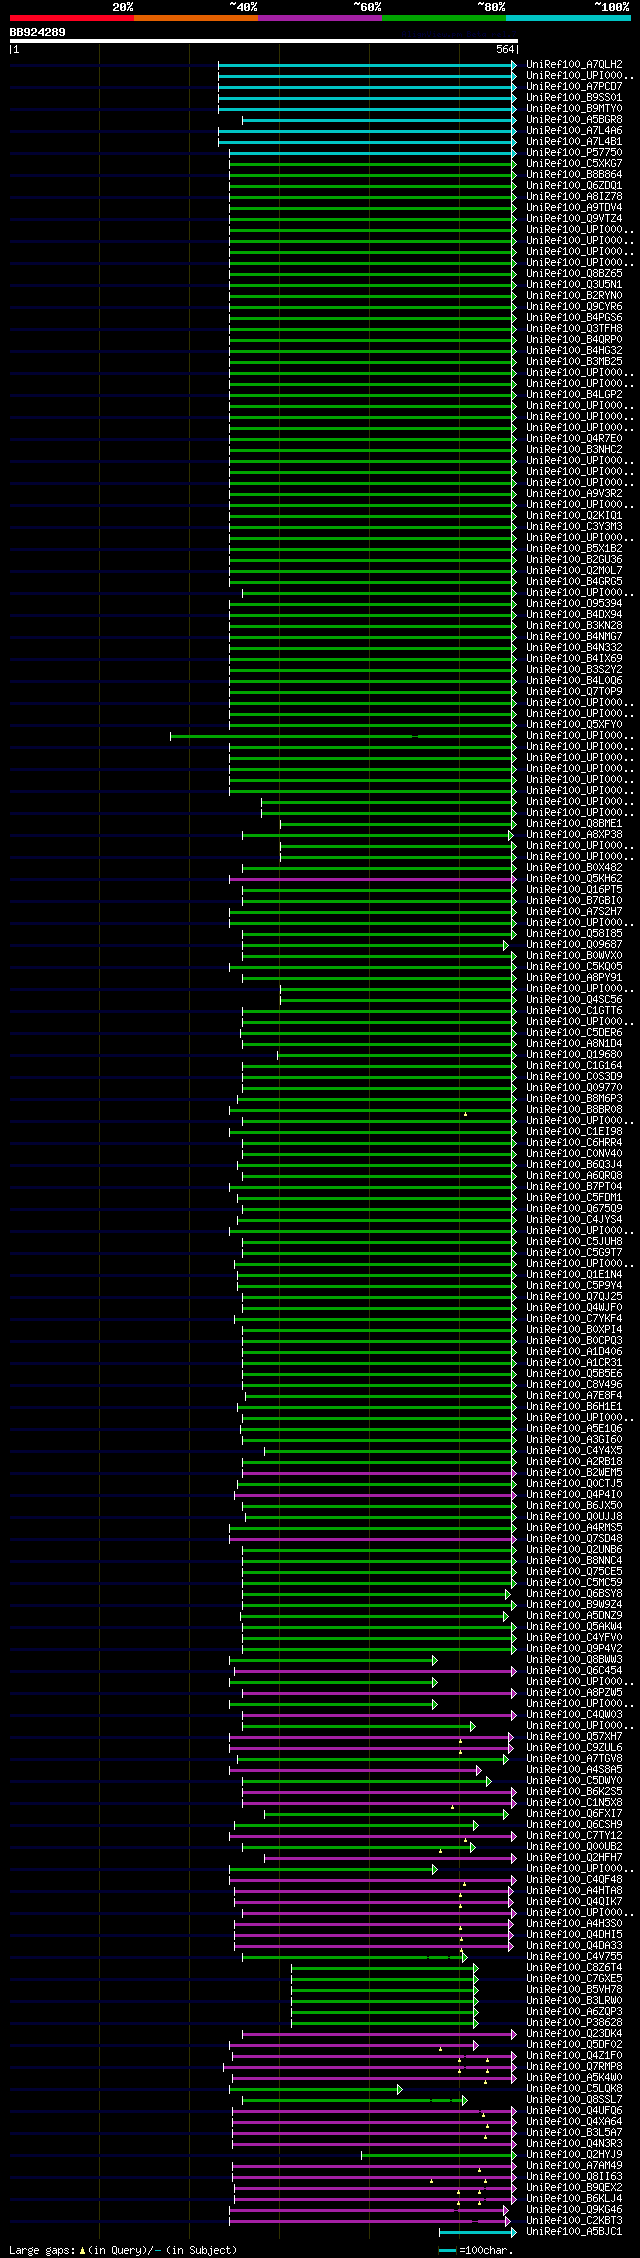640x2258 pixels.
Task: Open hit UniRef100_A5BGR8
Action: pyautogui.click(x=574, y=119)
